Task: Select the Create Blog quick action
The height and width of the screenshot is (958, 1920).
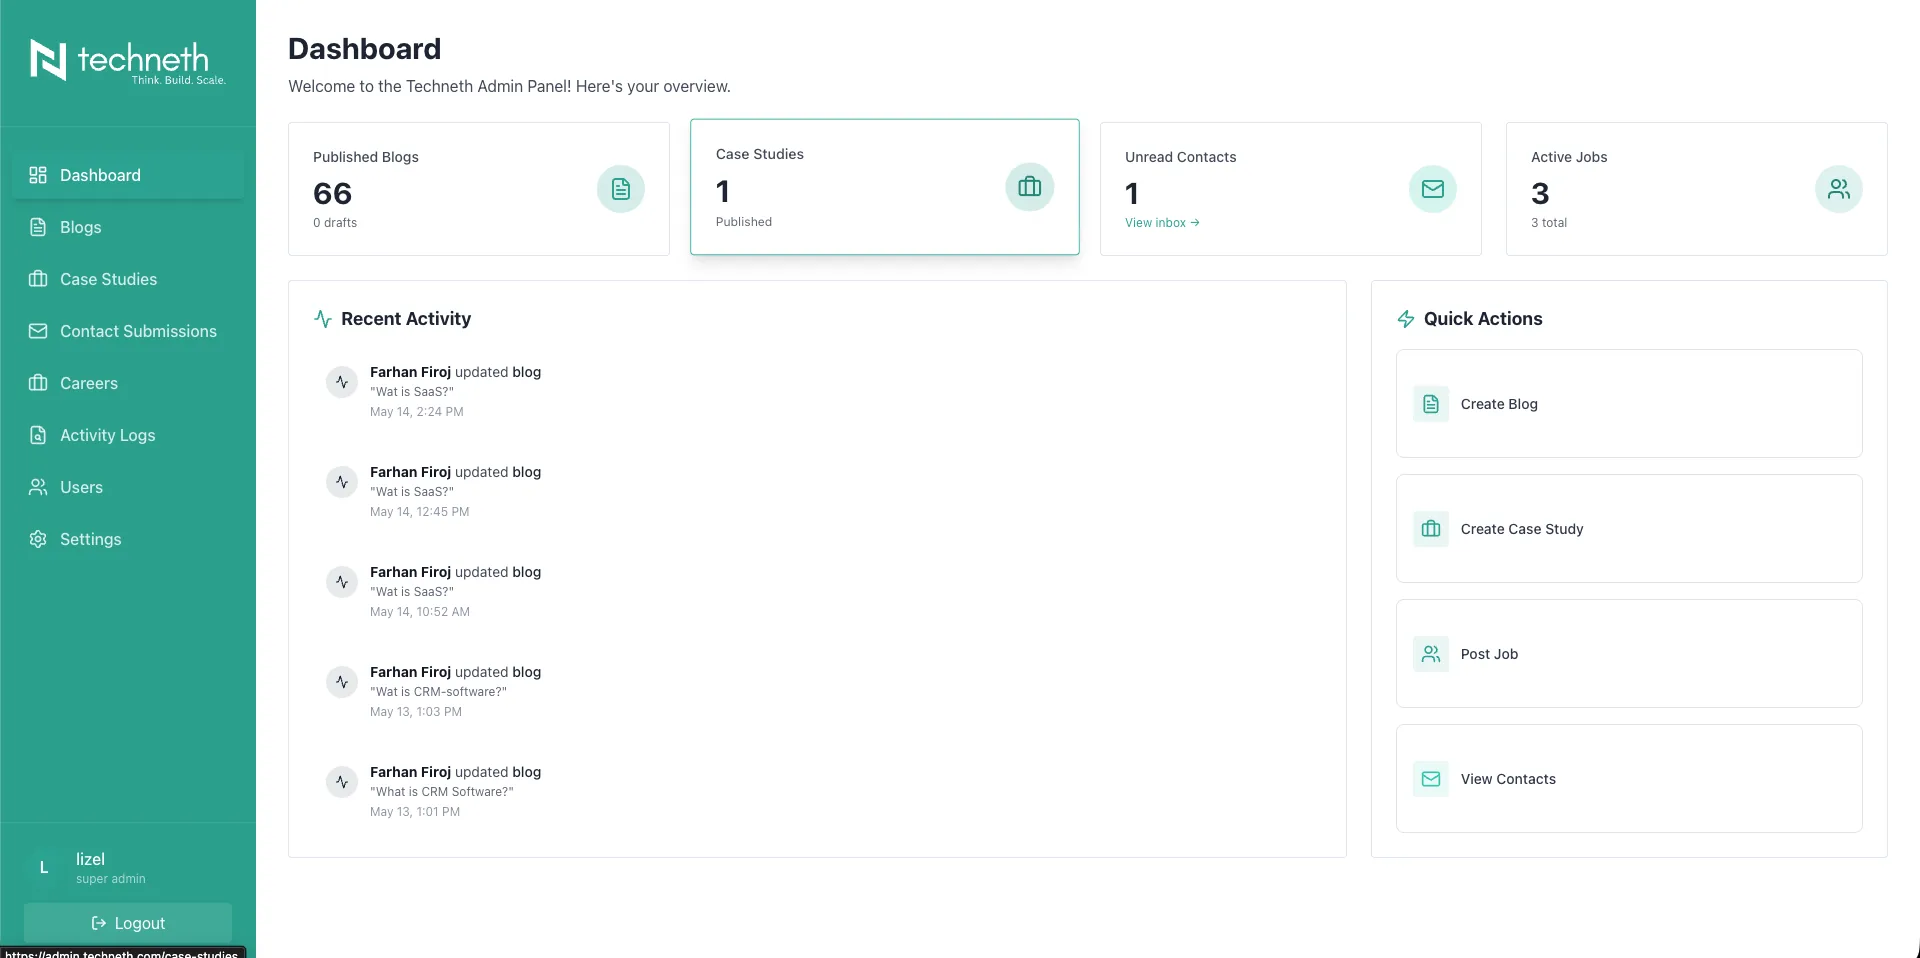Action: 1629,404
